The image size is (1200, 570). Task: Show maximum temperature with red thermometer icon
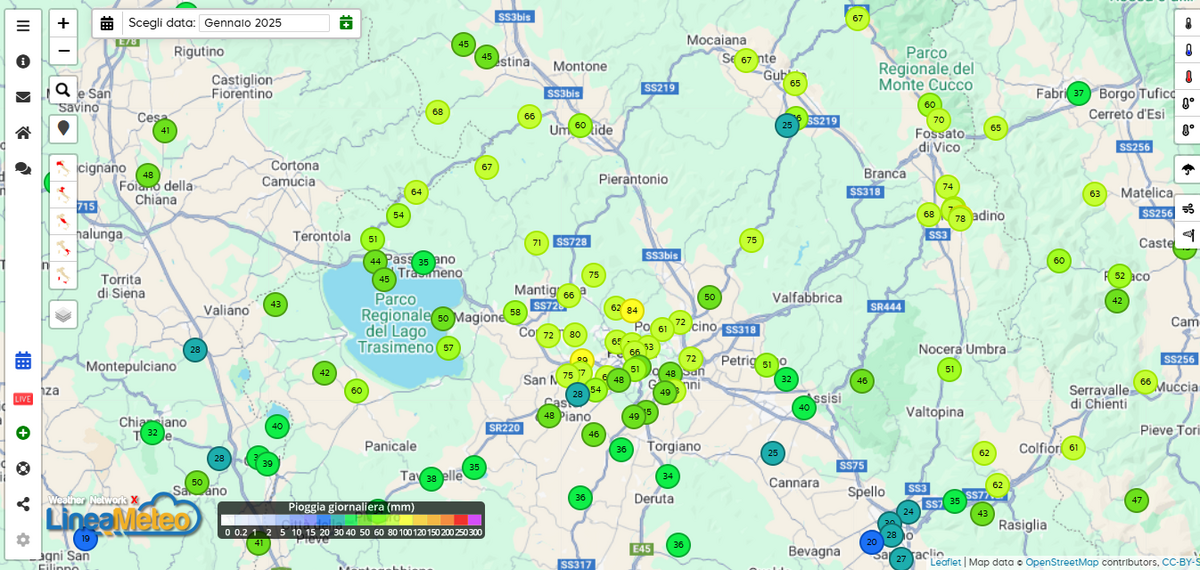(1188, 76)
